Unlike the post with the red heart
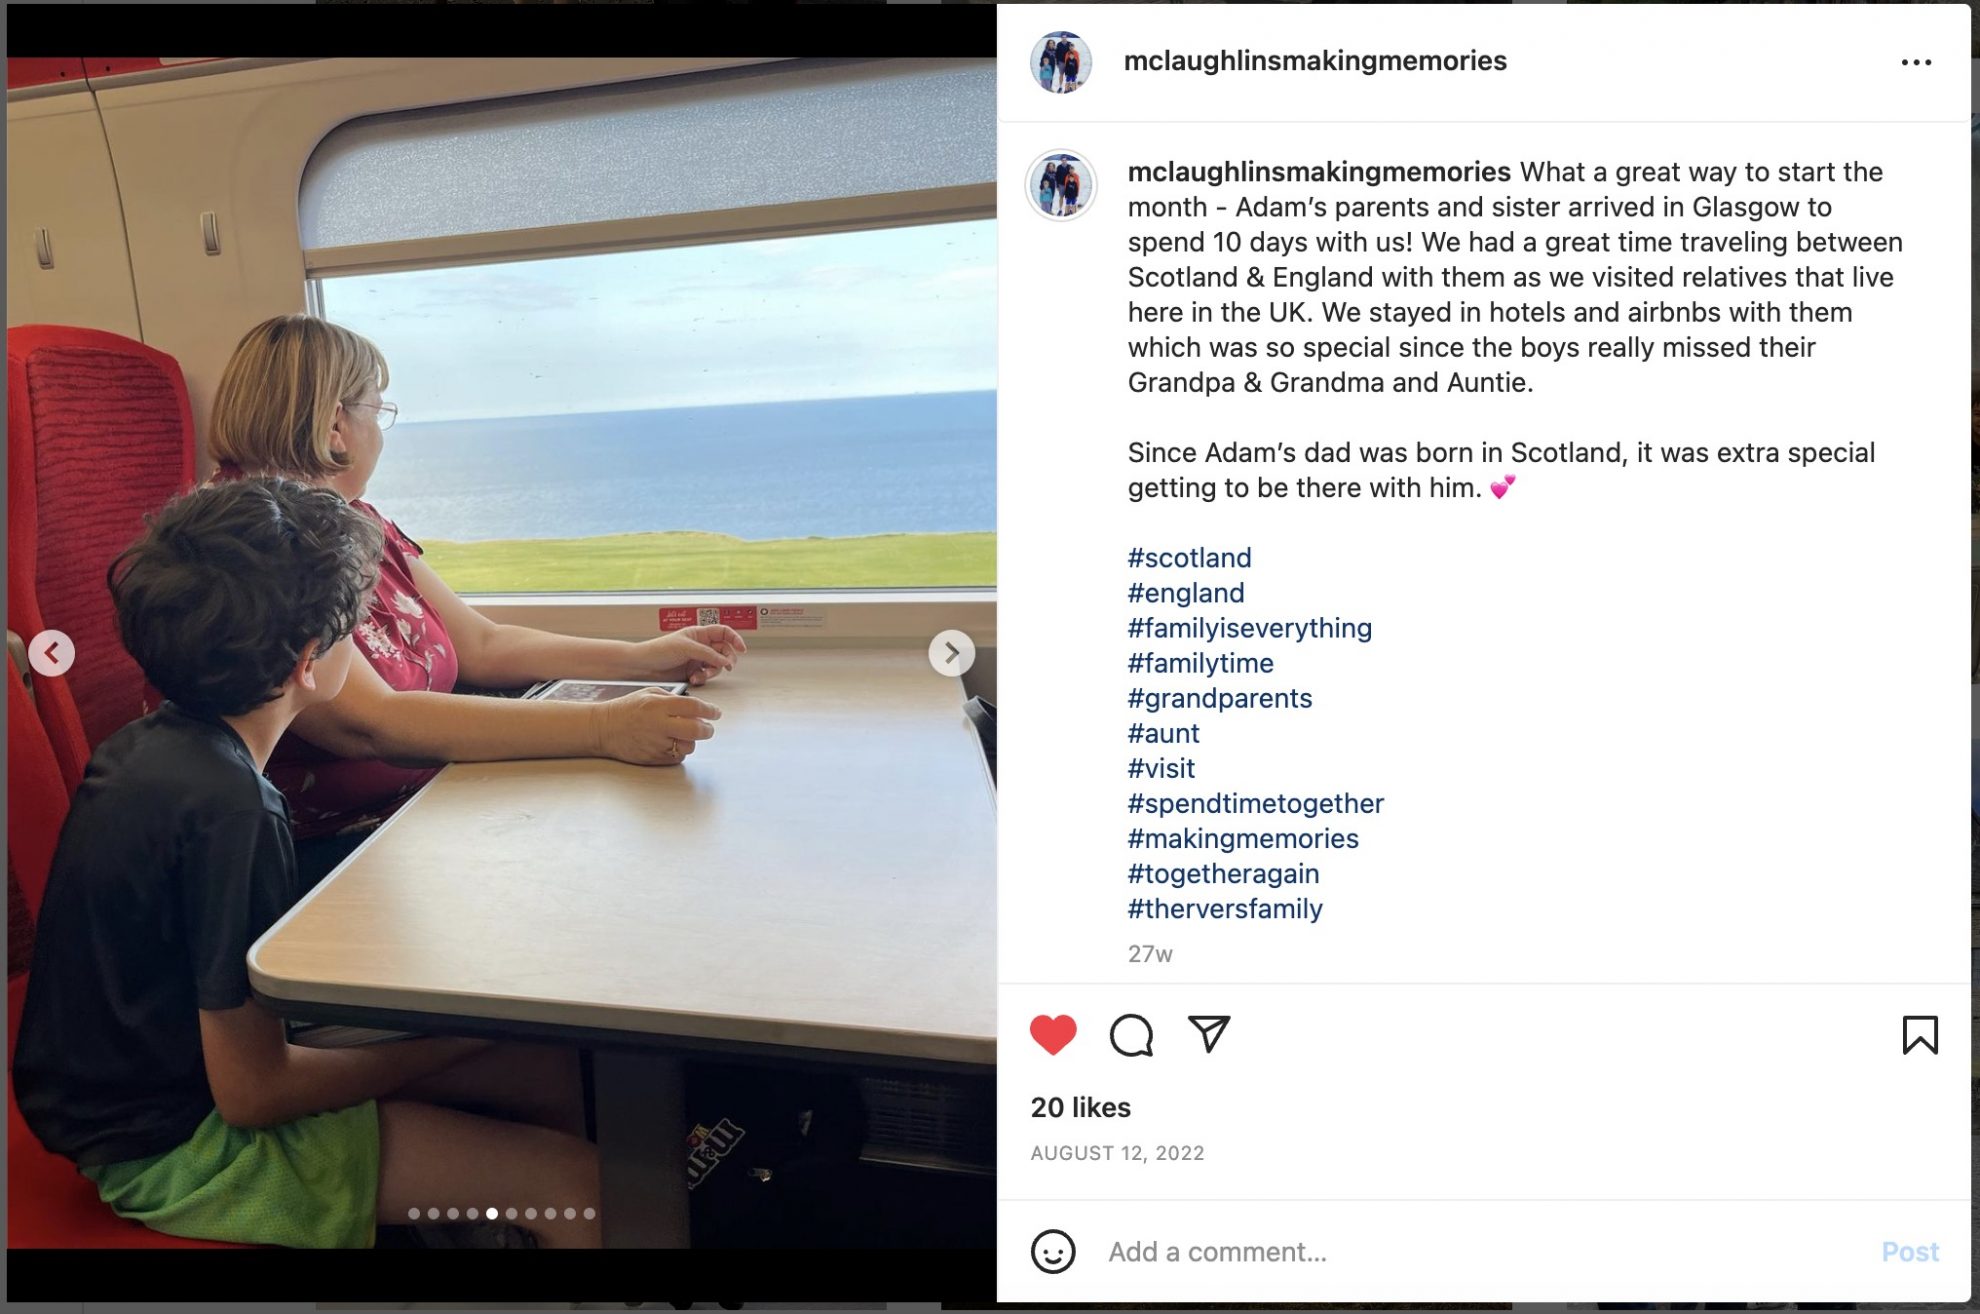1980x1314 pixels. coord(1053,1034)
